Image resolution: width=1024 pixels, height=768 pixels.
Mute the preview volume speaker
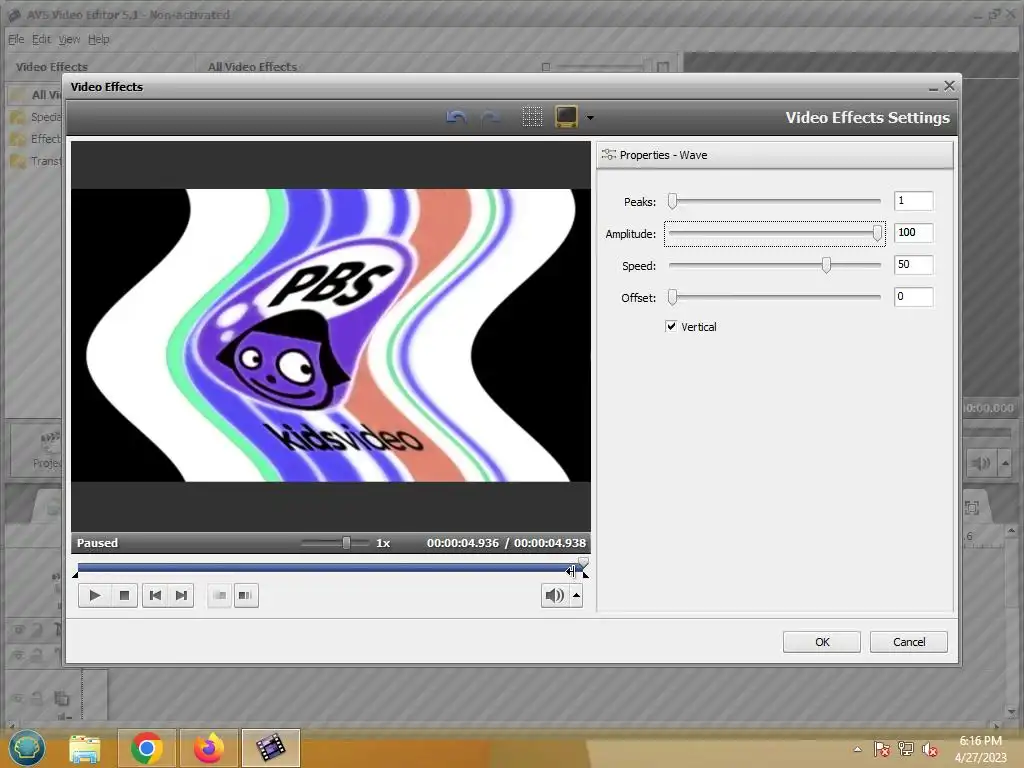click(x=554, y=595)
